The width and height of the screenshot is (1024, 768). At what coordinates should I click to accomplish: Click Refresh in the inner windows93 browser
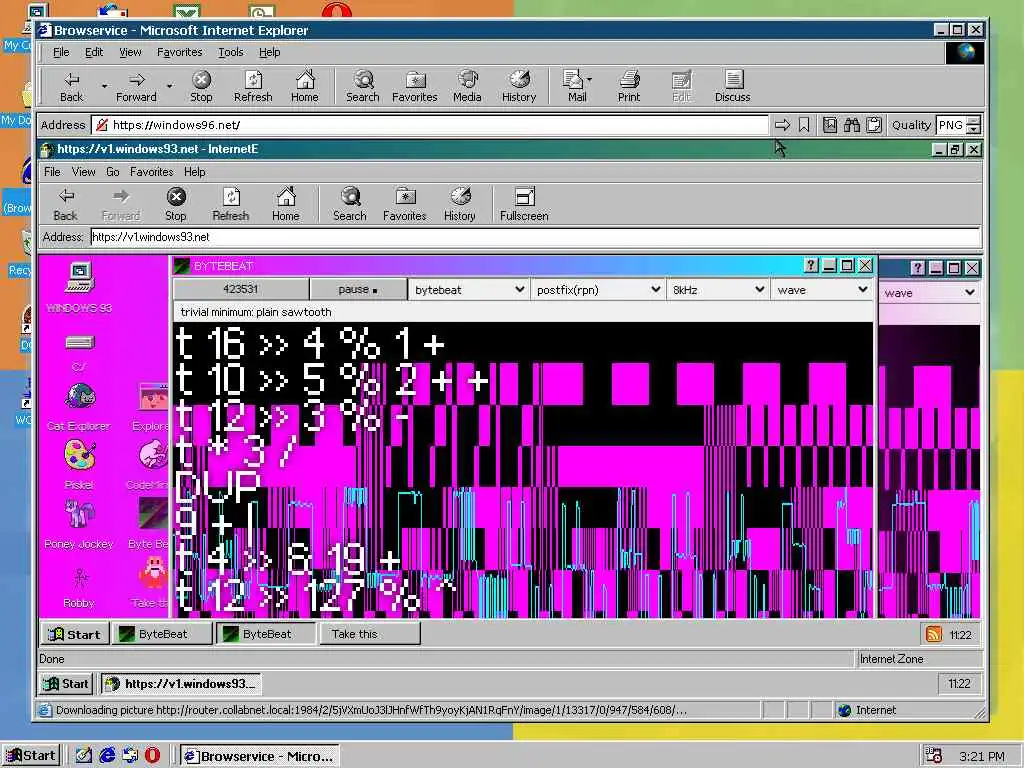[x=231, y=204]
